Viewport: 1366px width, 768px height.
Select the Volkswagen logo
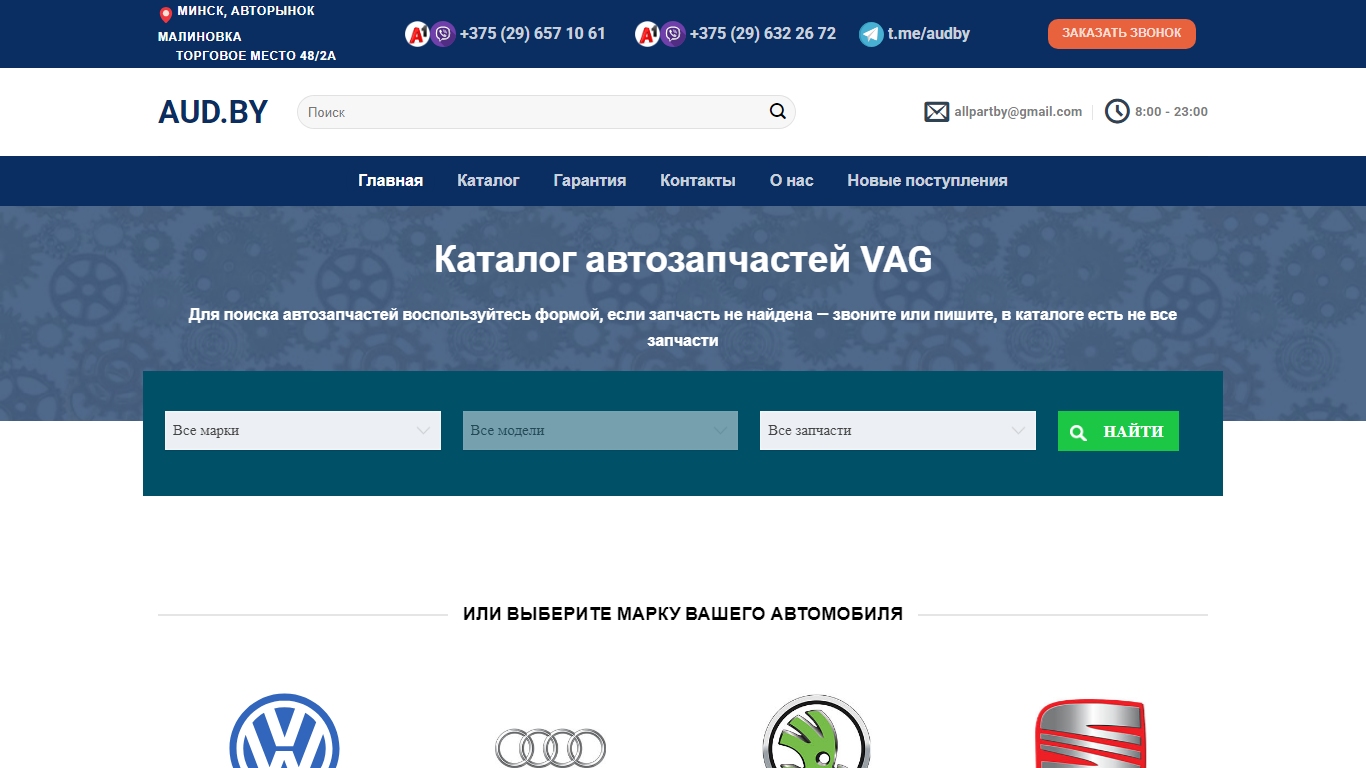284,731
